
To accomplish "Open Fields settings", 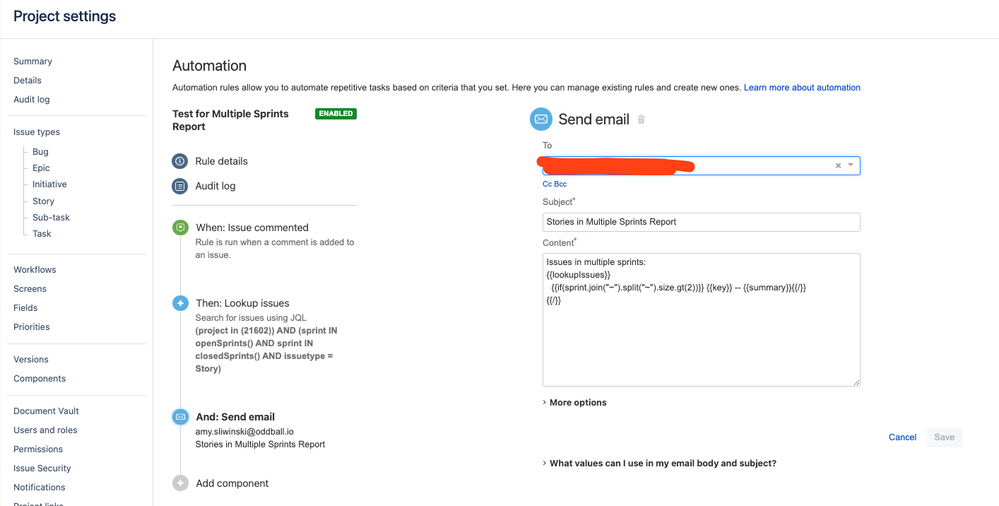I will tap(25, 308).
